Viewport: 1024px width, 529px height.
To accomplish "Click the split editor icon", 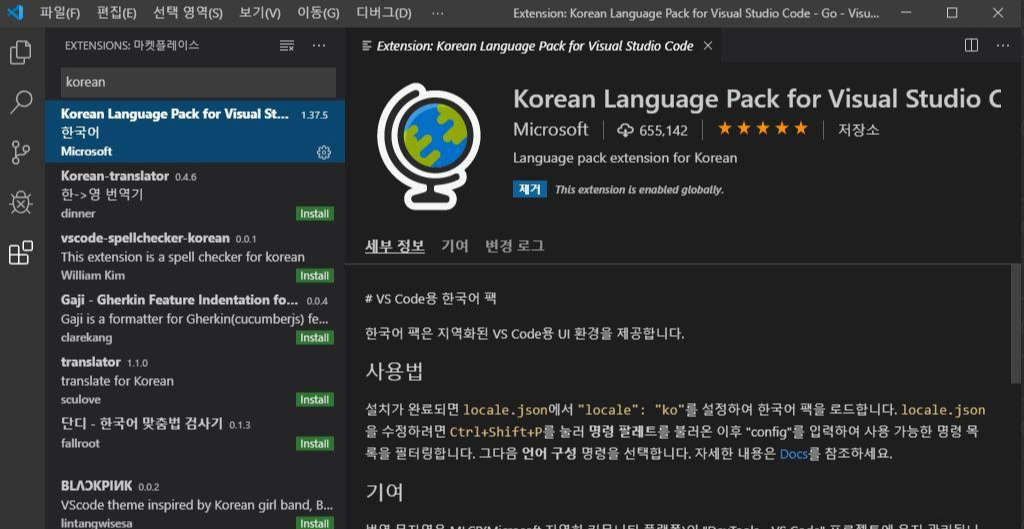I will 971,45.
